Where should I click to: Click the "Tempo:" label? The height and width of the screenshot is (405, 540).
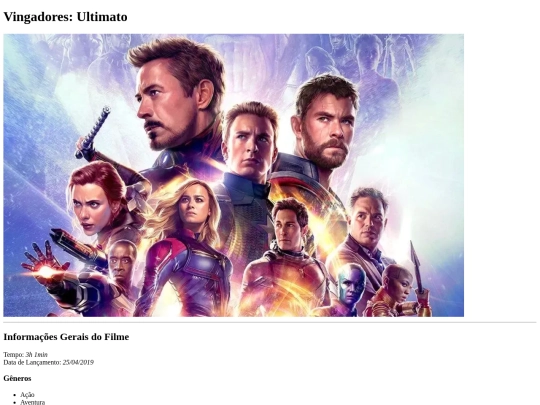pos(14,354)
